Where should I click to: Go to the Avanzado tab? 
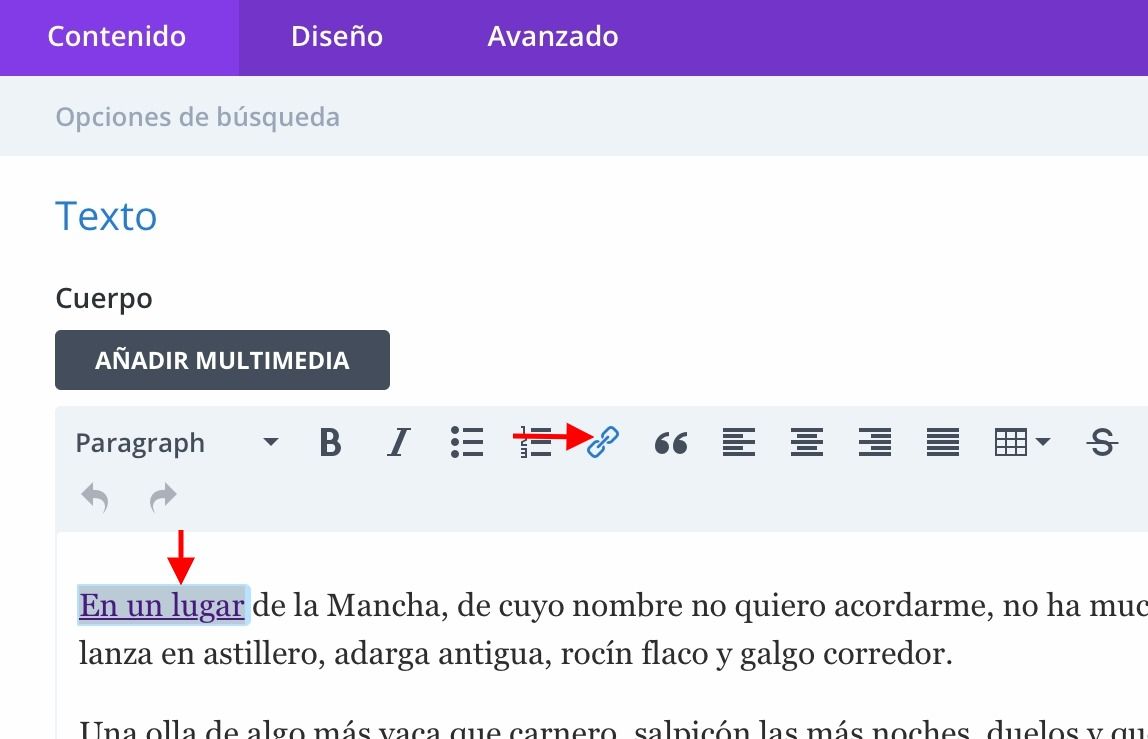click(553, 37)
